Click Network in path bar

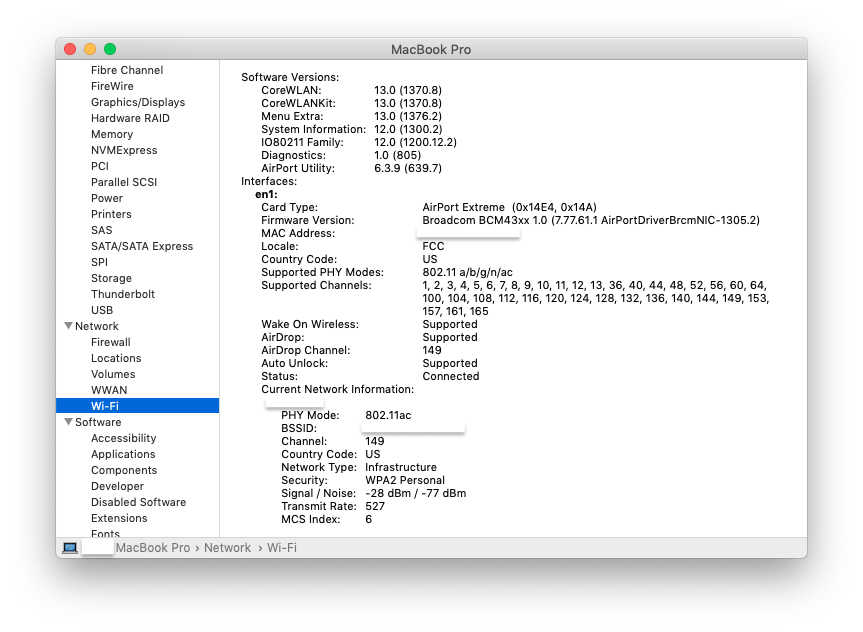[227, 548]
